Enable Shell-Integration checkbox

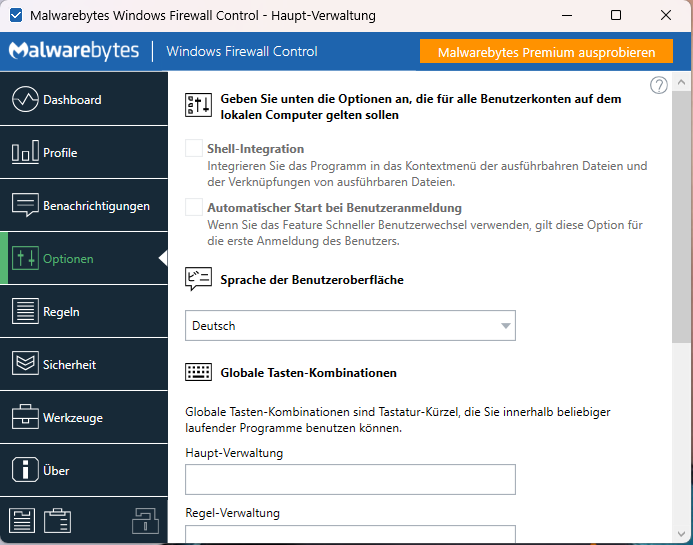[194, 148]
